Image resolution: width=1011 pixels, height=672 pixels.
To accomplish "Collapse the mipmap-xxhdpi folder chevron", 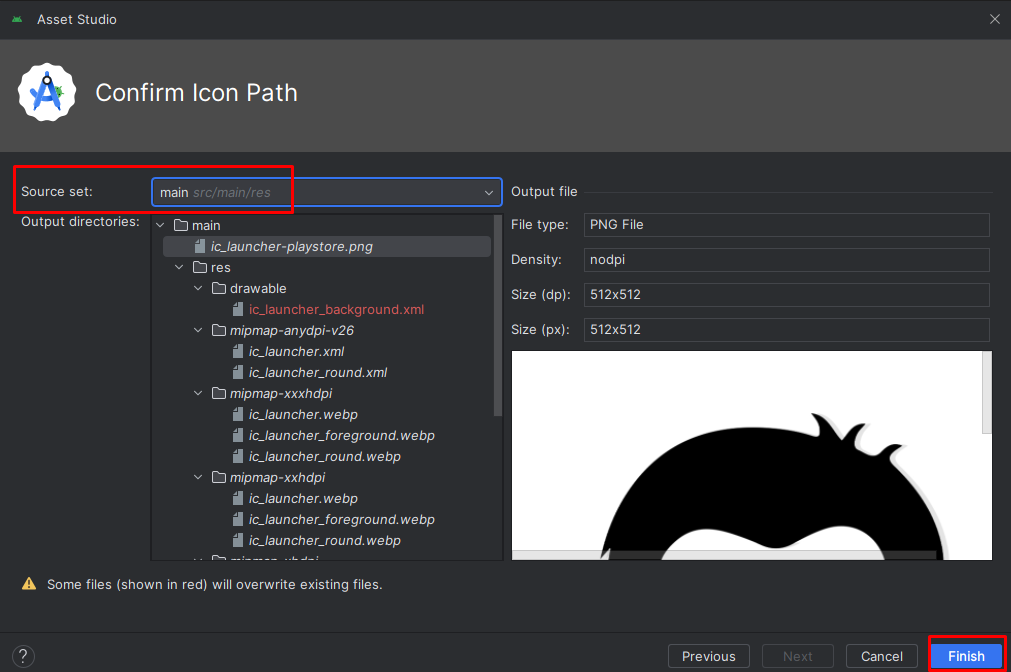I will [x=198, y=477].
